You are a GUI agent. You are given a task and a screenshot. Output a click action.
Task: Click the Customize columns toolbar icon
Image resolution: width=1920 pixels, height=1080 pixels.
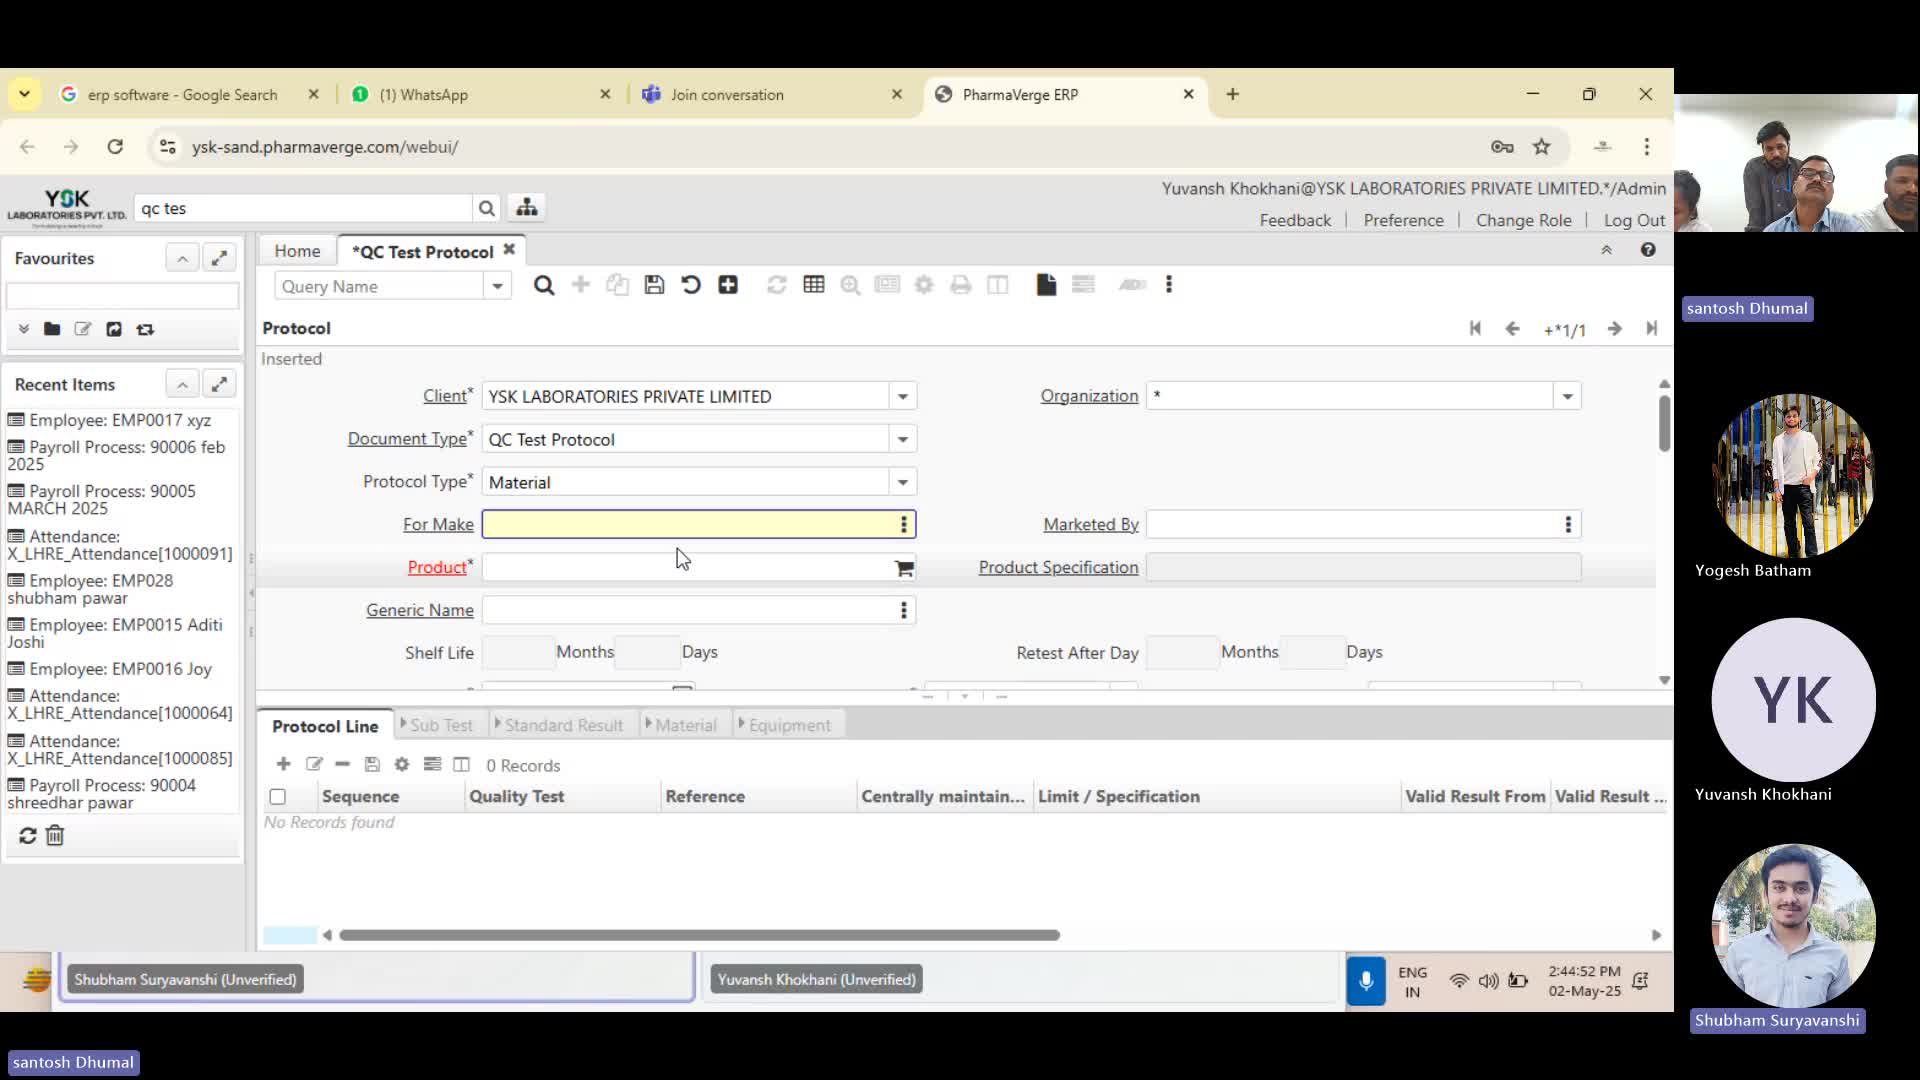pyautogui.click(x=997, y=285)
